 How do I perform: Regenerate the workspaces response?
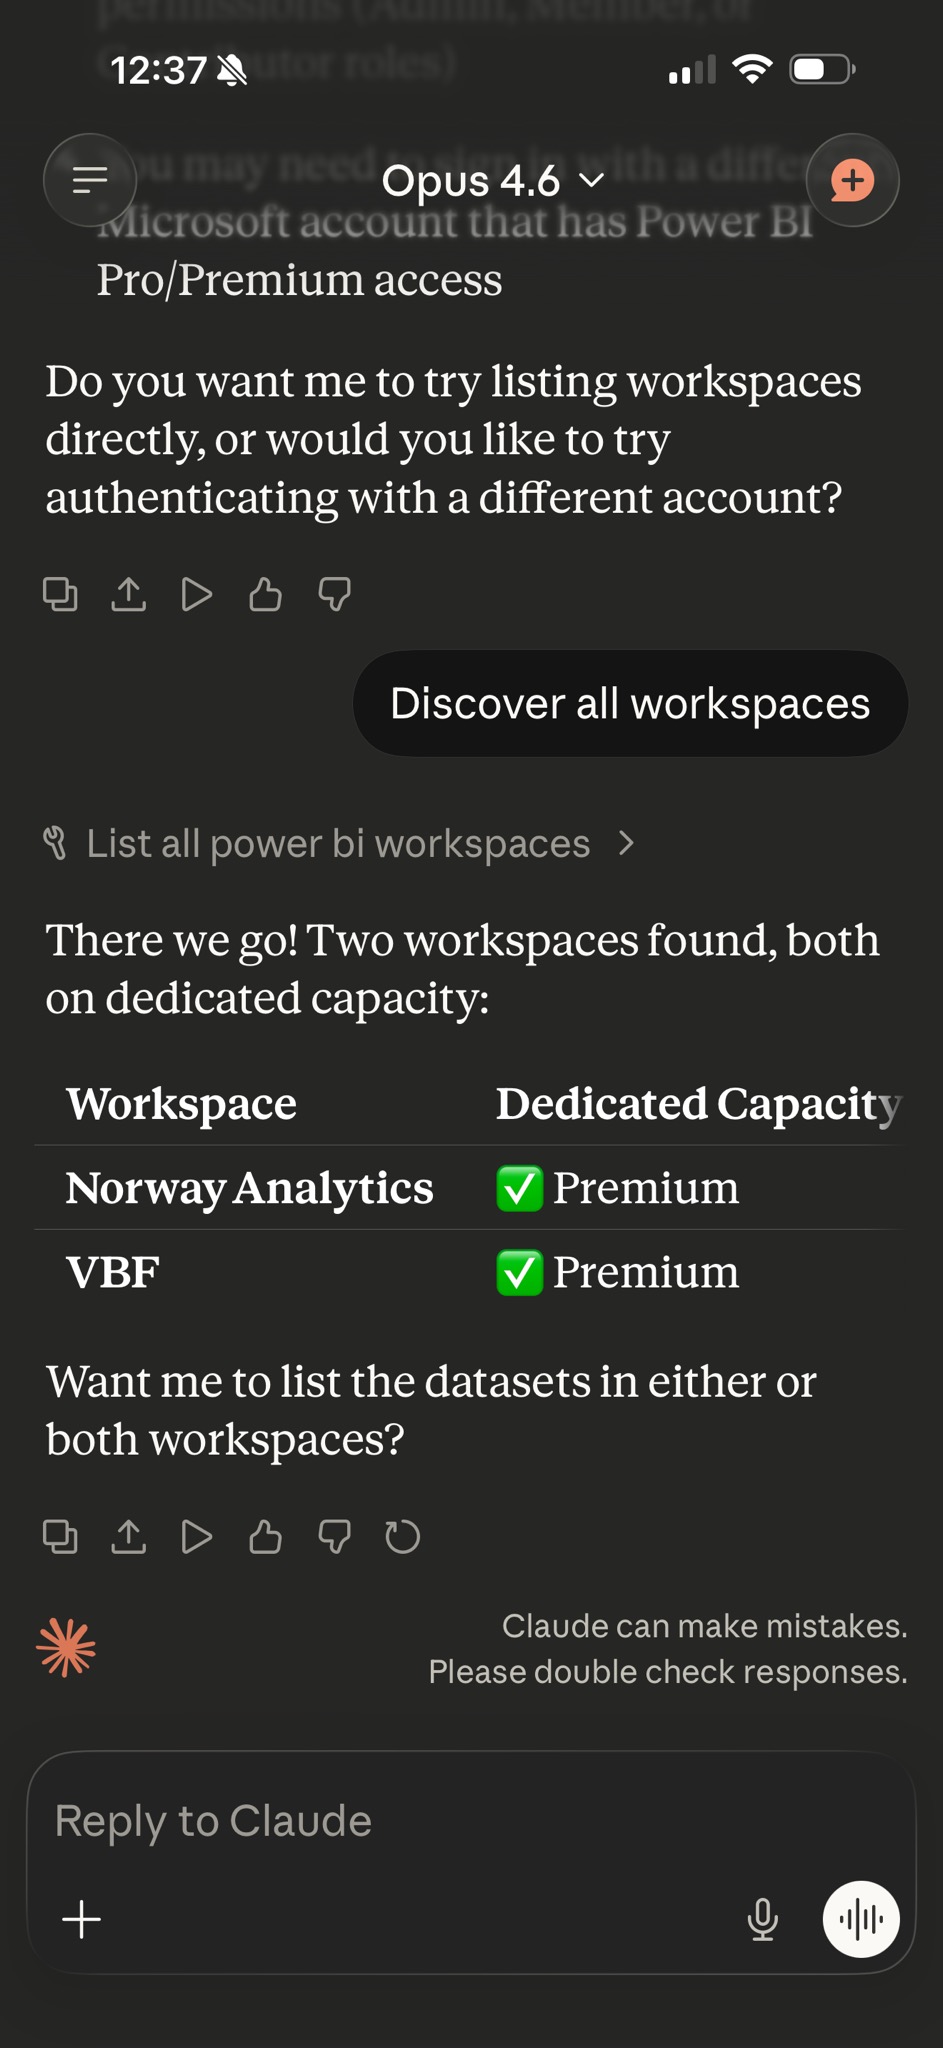pyautogui.click(x=401, y=1537)
